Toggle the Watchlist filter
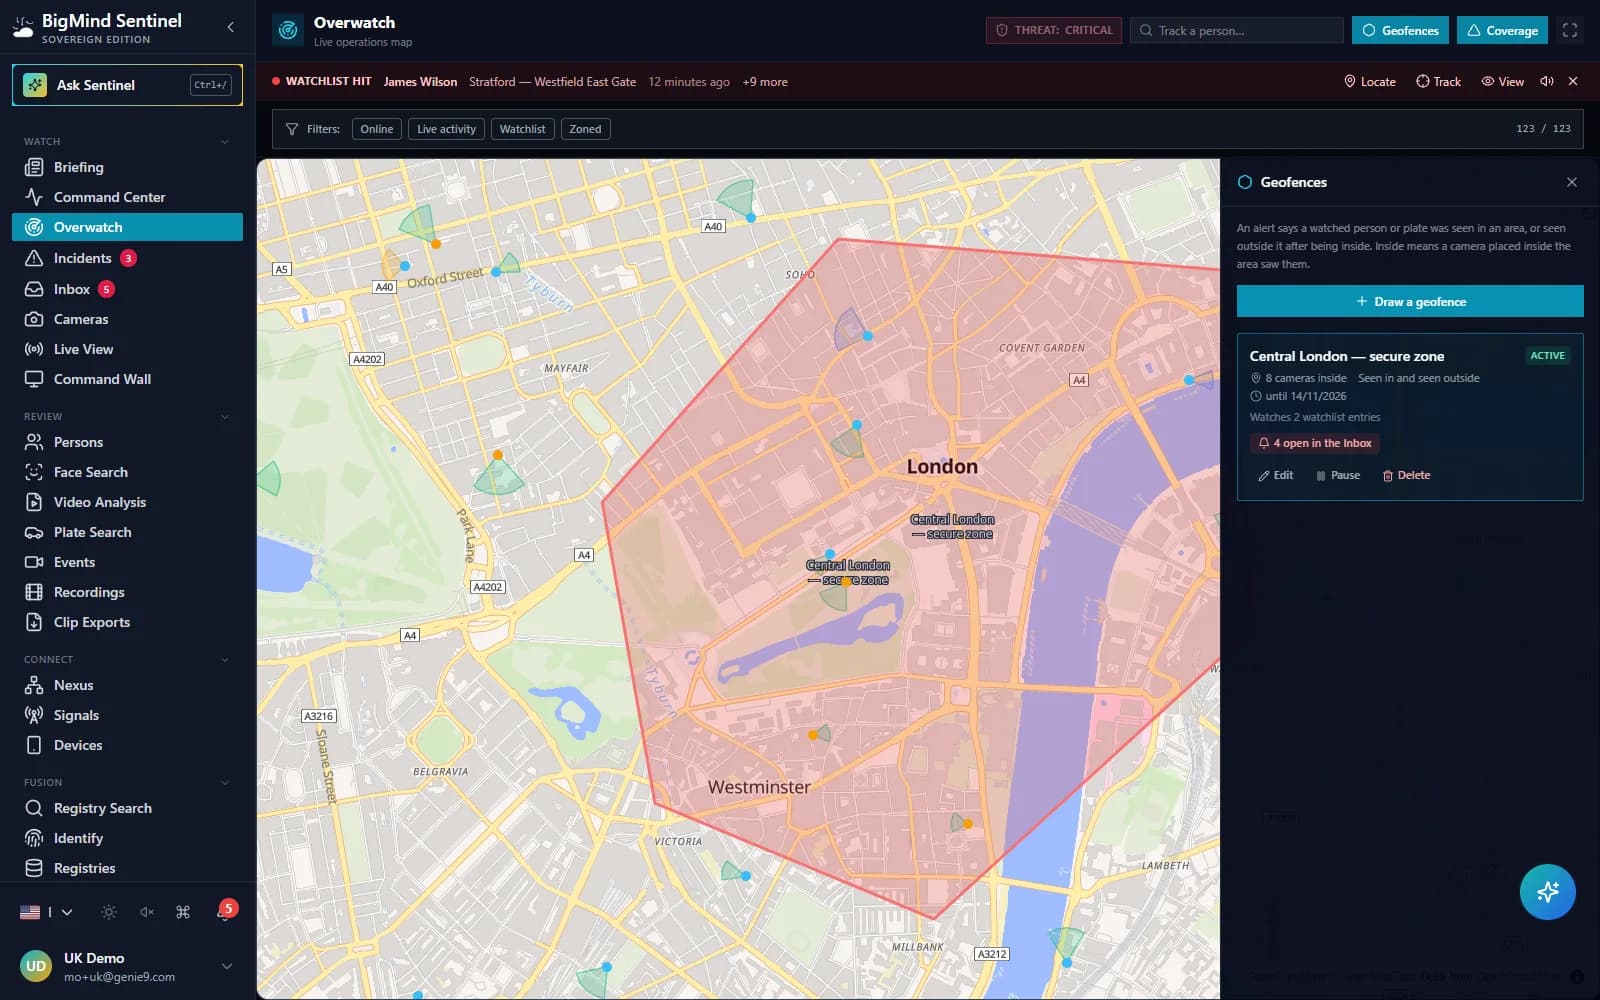The image size is (1600, 1000). tap(522, 129)
